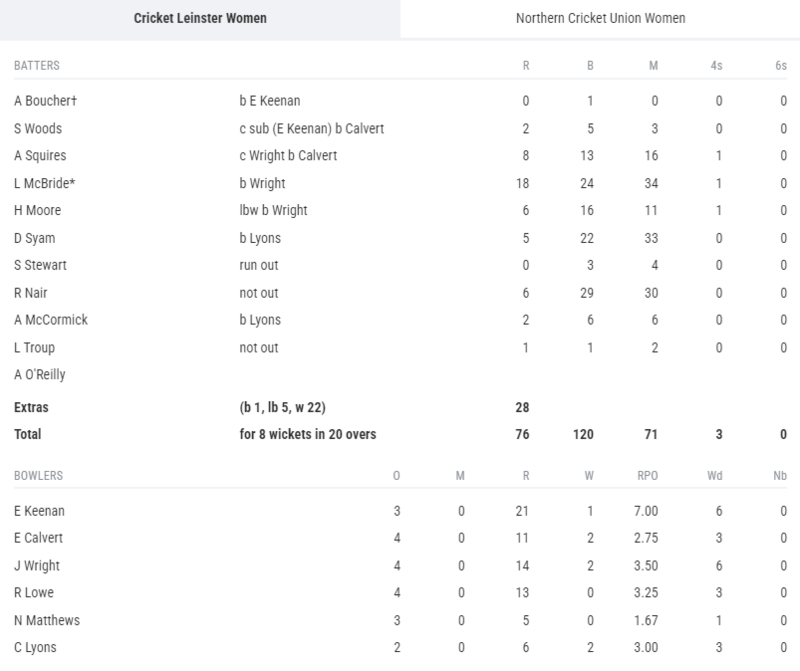Viewport: 800px width, 671px height.
Task: Open R Nair's player profile
Action: pos(31,293)
